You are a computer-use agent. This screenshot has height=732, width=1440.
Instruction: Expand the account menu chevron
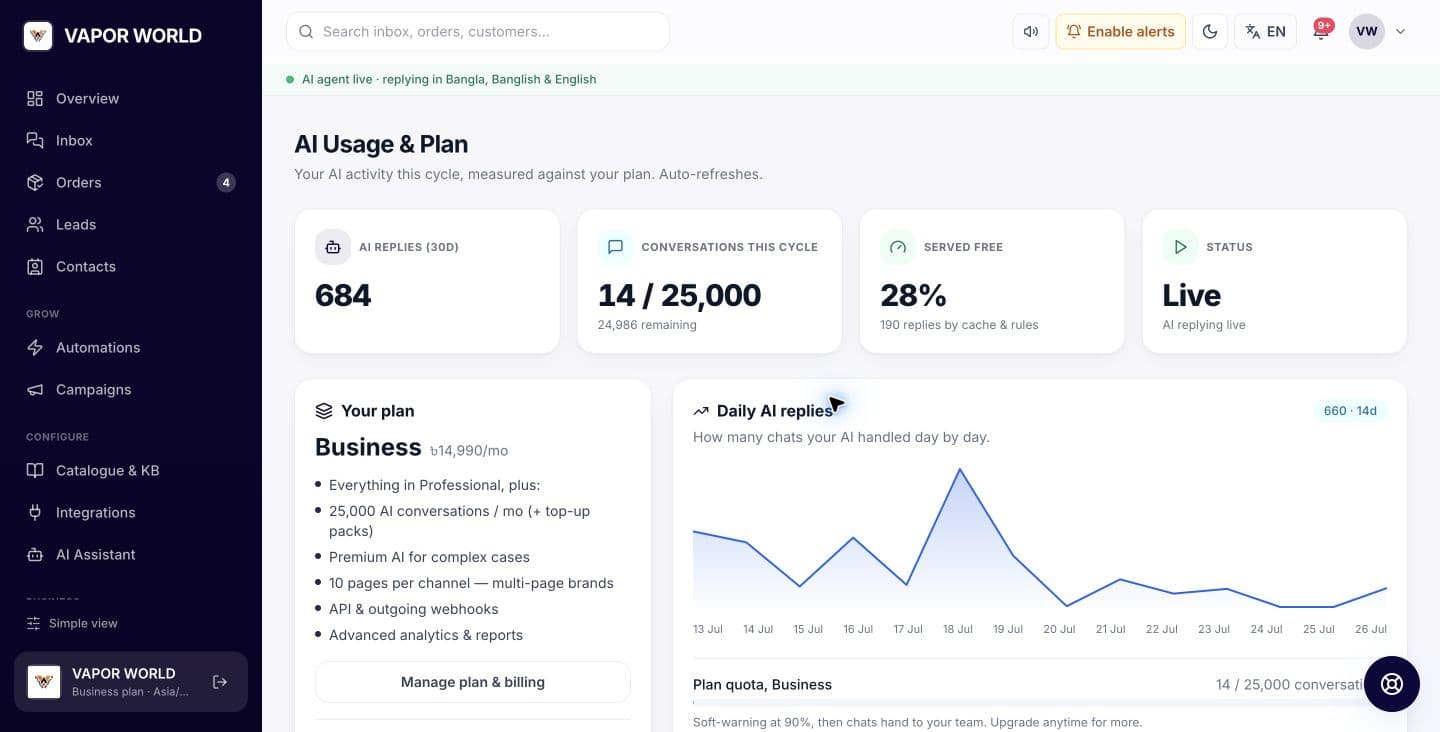1400,31
